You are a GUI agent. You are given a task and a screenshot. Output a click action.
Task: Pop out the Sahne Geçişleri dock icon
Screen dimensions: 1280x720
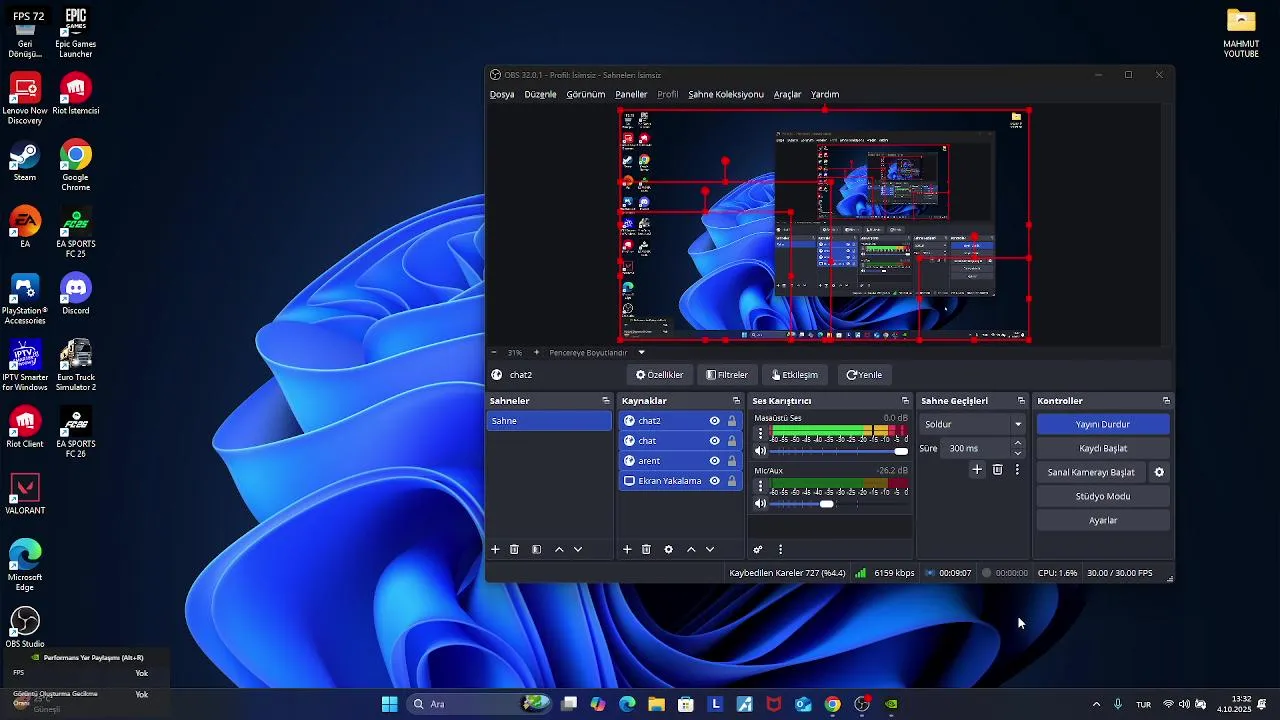1021,401
